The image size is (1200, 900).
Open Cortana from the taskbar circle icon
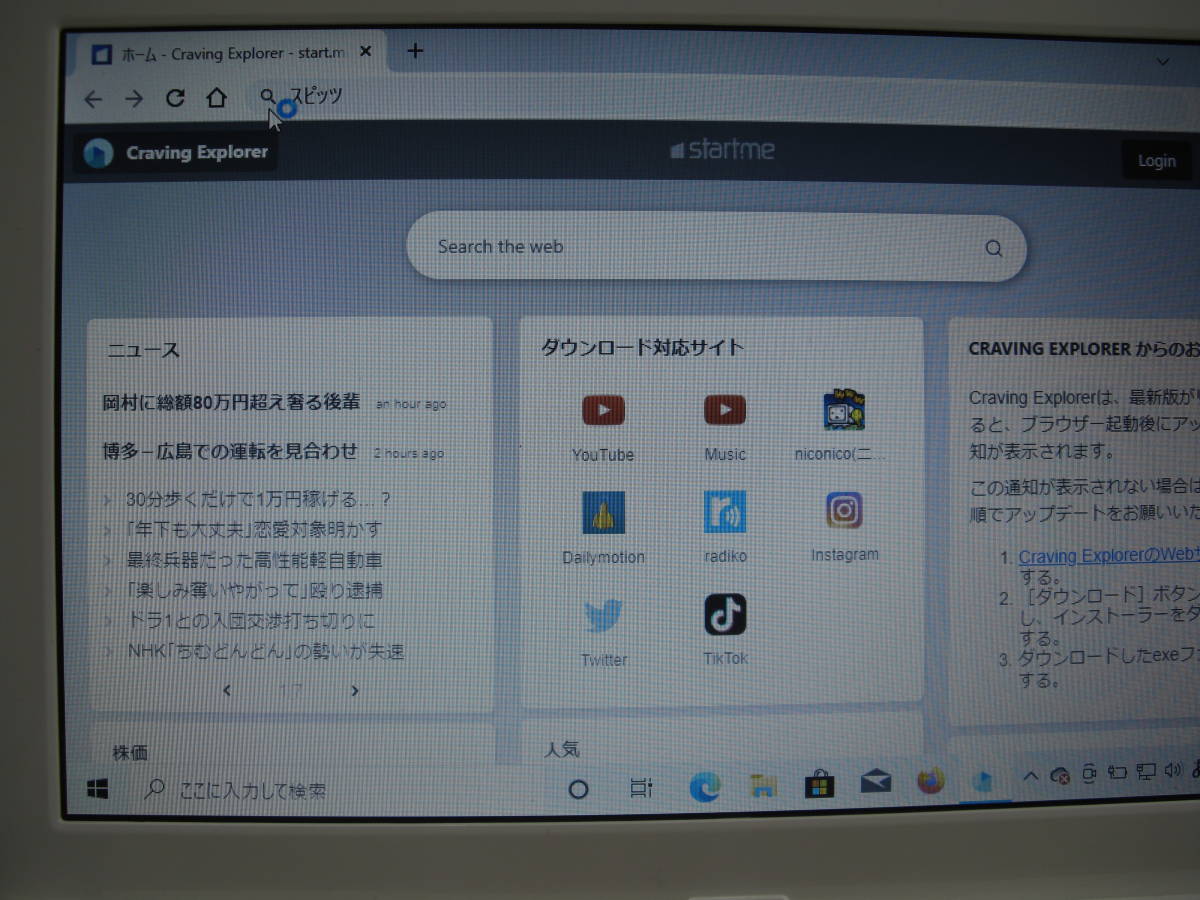point(578,789)
